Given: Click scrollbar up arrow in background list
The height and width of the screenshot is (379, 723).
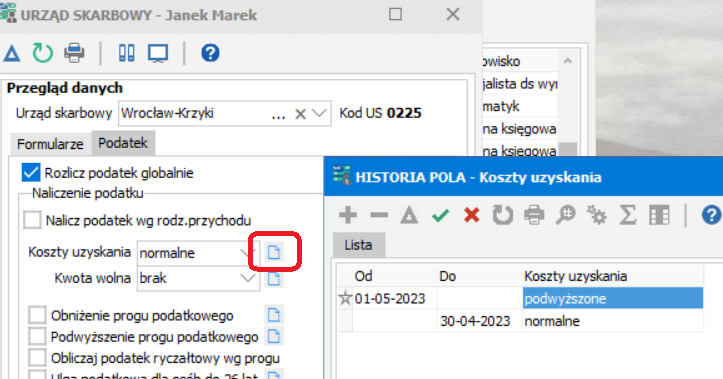Looking at the screenshot, I should pos(568,61).
